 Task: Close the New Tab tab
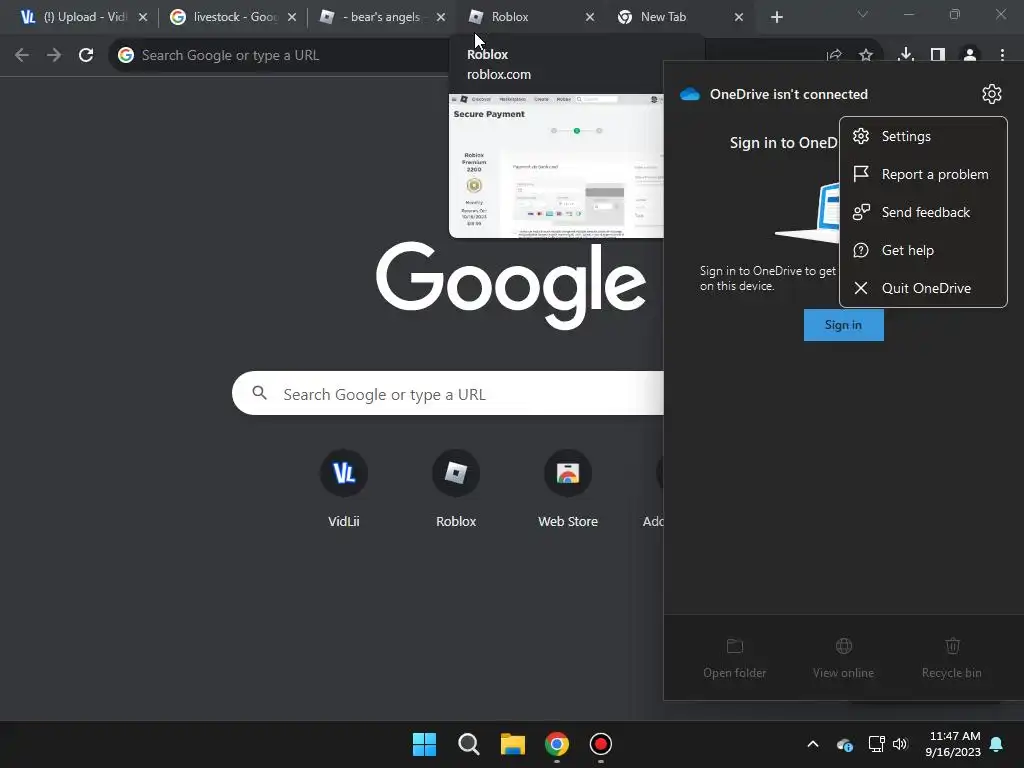[739, 17]
